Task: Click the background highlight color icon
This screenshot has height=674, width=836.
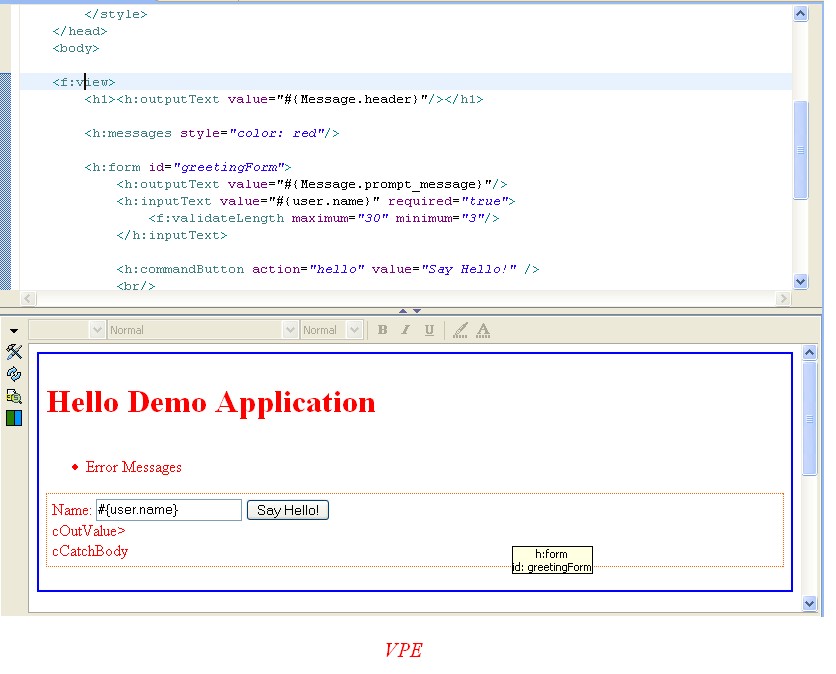Action: [460, 330]
